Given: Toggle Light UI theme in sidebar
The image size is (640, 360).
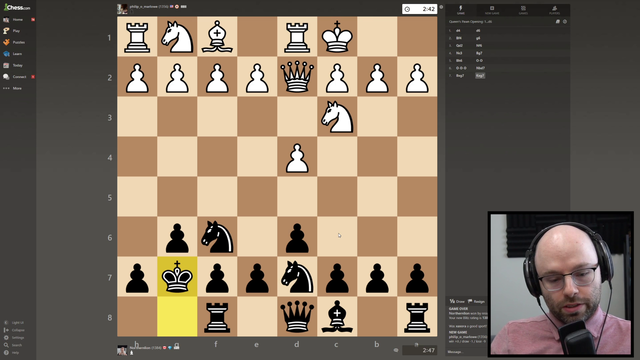Looking at the screenshot, I should click(x=14, y=322).
